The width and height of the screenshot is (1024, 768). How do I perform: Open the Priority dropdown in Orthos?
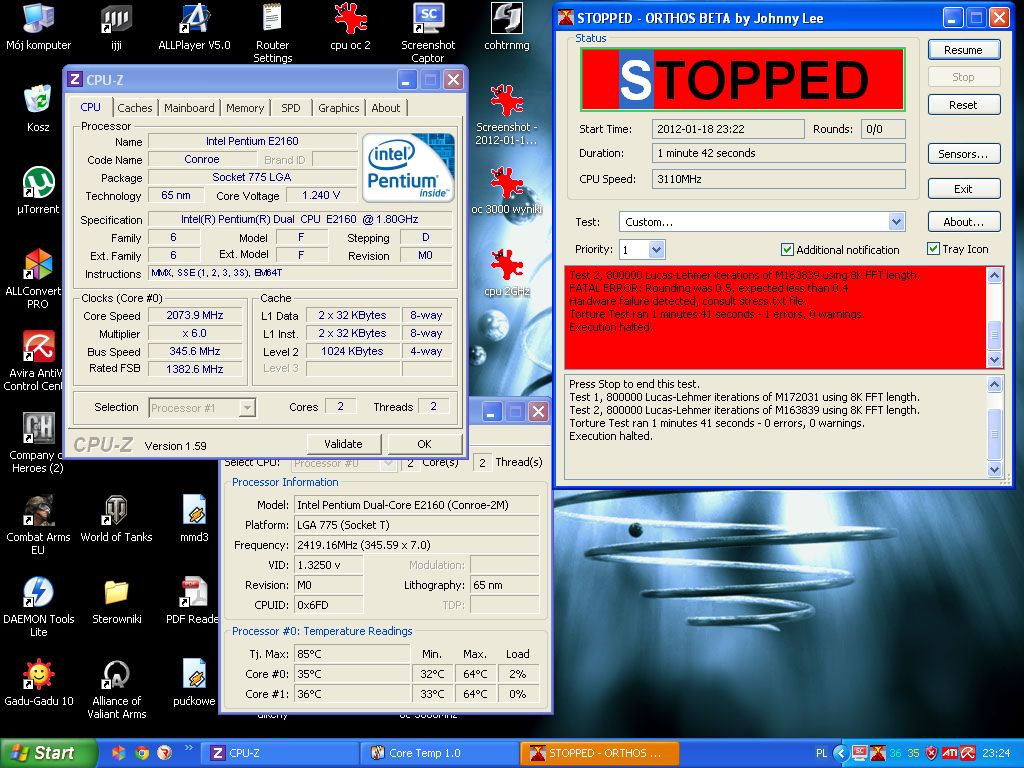click(657, 249)
